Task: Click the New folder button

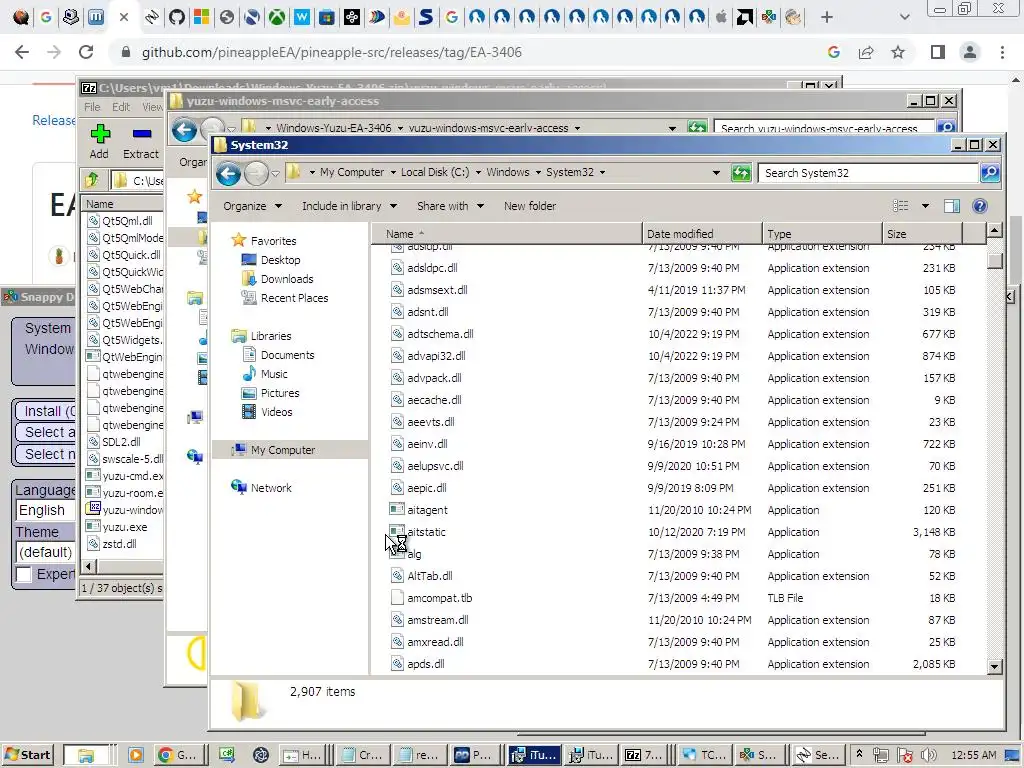Action: click(x=530, y=206)
